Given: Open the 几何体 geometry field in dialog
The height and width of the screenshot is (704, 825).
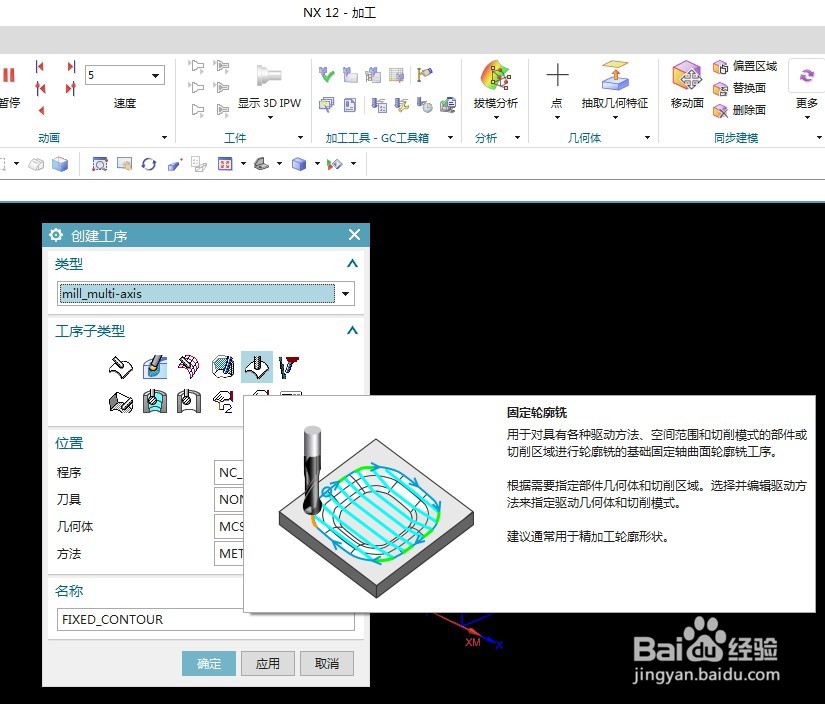Looking at the screenshot, I should (x=229, y=527).
